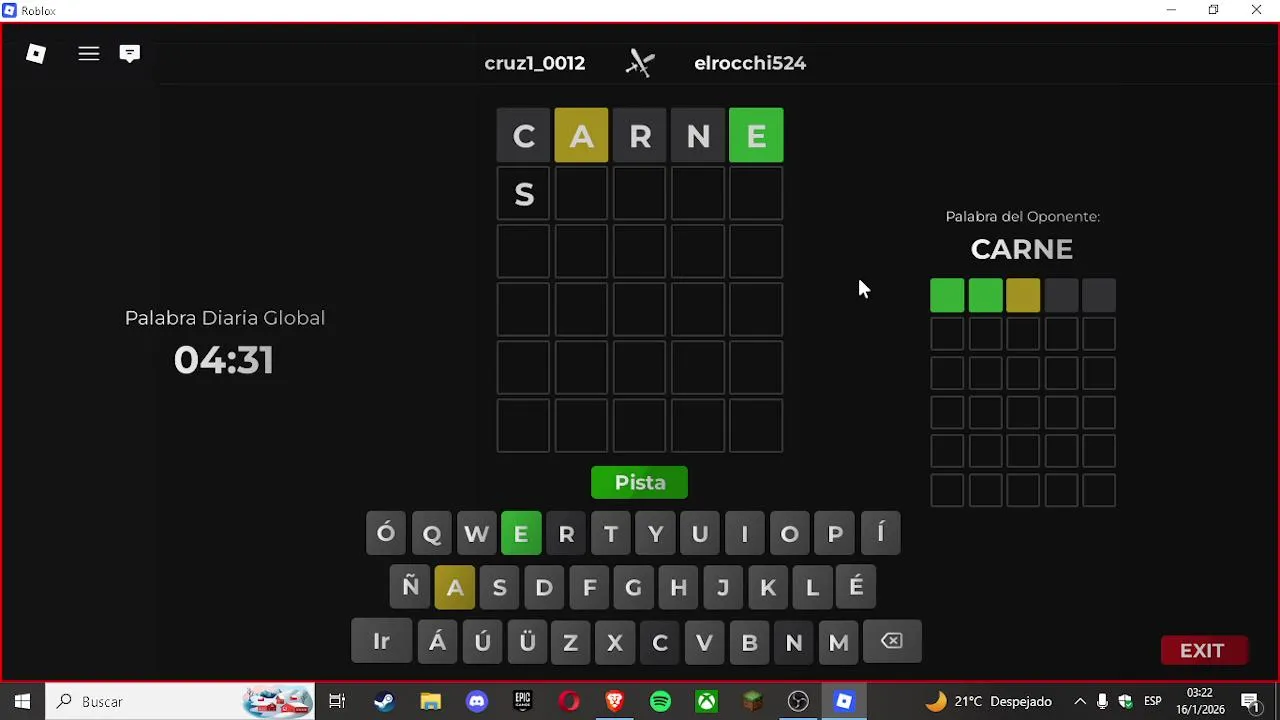This screenshot has width=1280, height=720.
Task: Tap the X key
Action: point(615,642)
